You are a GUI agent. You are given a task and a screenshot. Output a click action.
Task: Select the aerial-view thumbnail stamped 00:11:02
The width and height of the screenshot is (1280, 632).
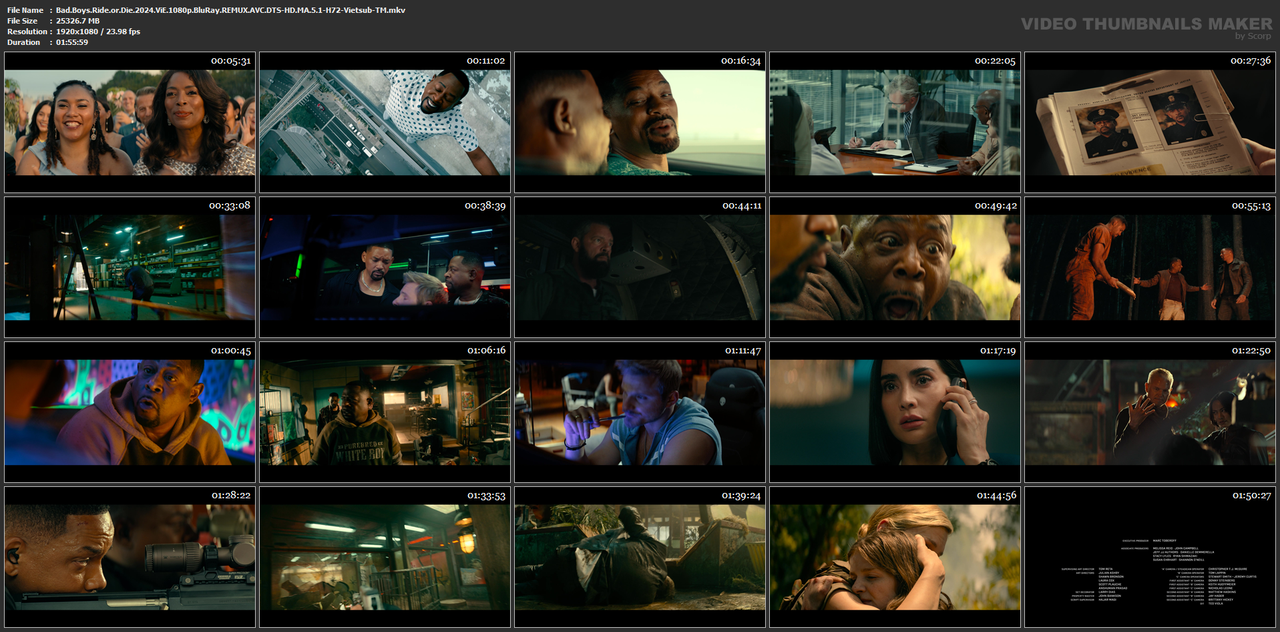[385, 122]
